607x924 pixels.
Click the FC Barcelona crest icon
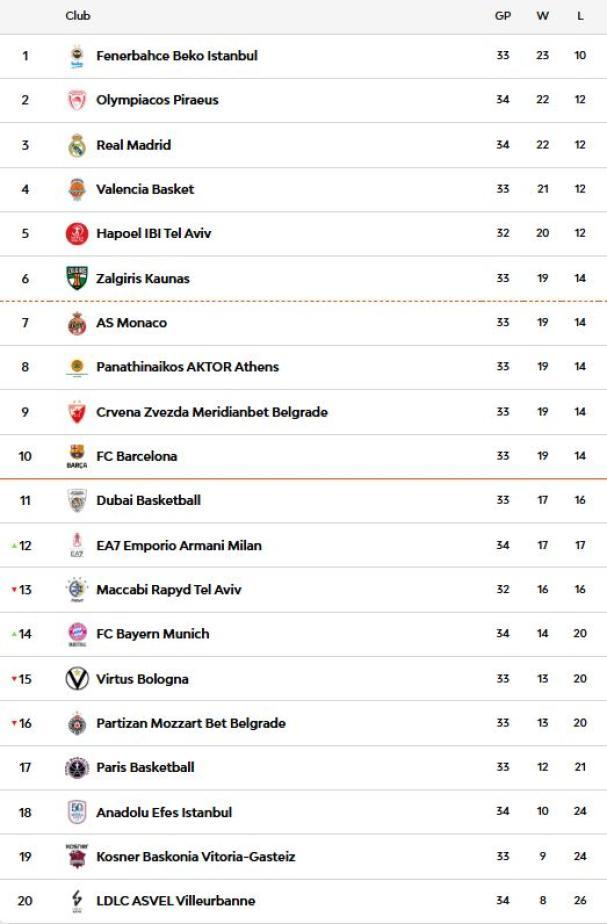click(77, 456)
